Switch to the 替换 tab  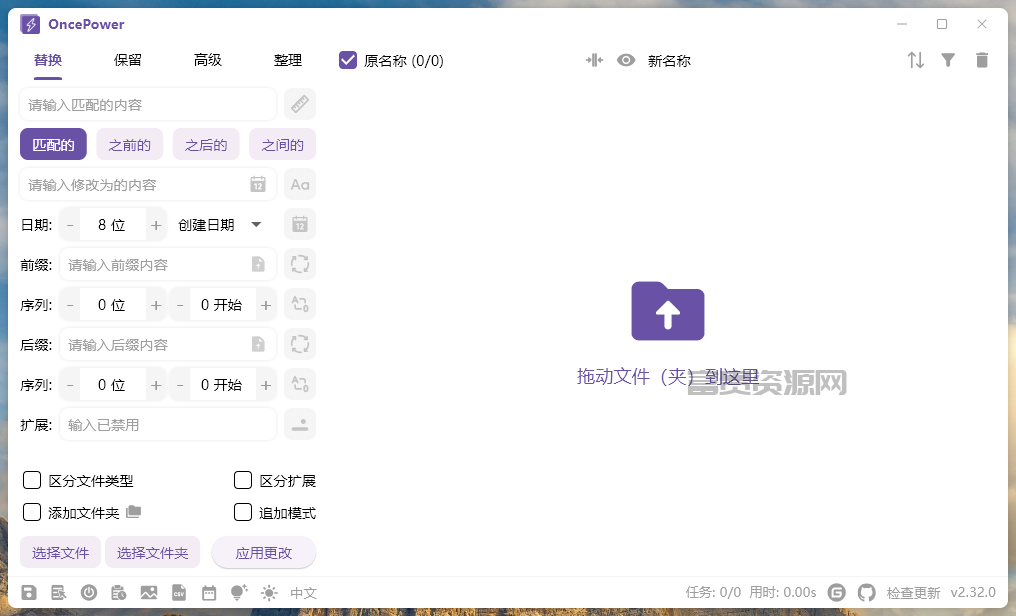[x=48, y=60]
